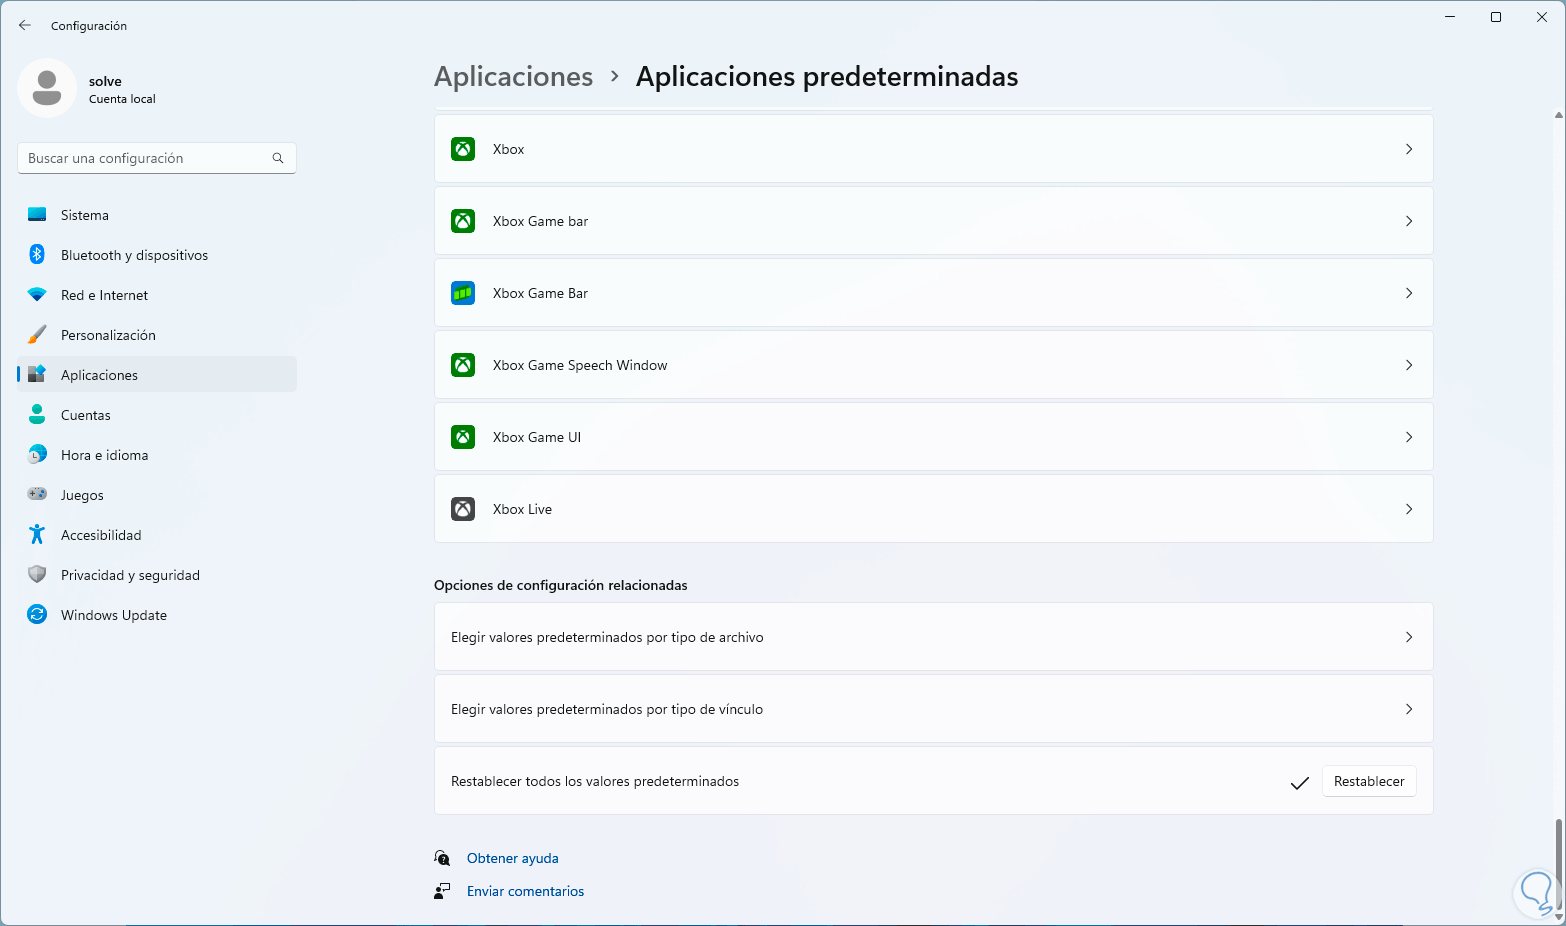The height and width of the screenshot is (926, 1566).
Task: Click the Xbox Game Speech Window icon
Action: [x=463, y=365]
